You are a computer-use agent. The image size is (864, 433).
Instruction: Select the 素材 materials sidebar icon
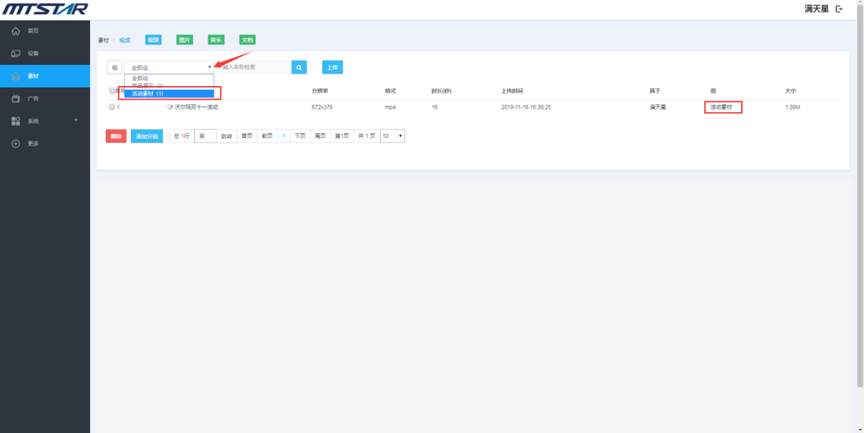16,76
